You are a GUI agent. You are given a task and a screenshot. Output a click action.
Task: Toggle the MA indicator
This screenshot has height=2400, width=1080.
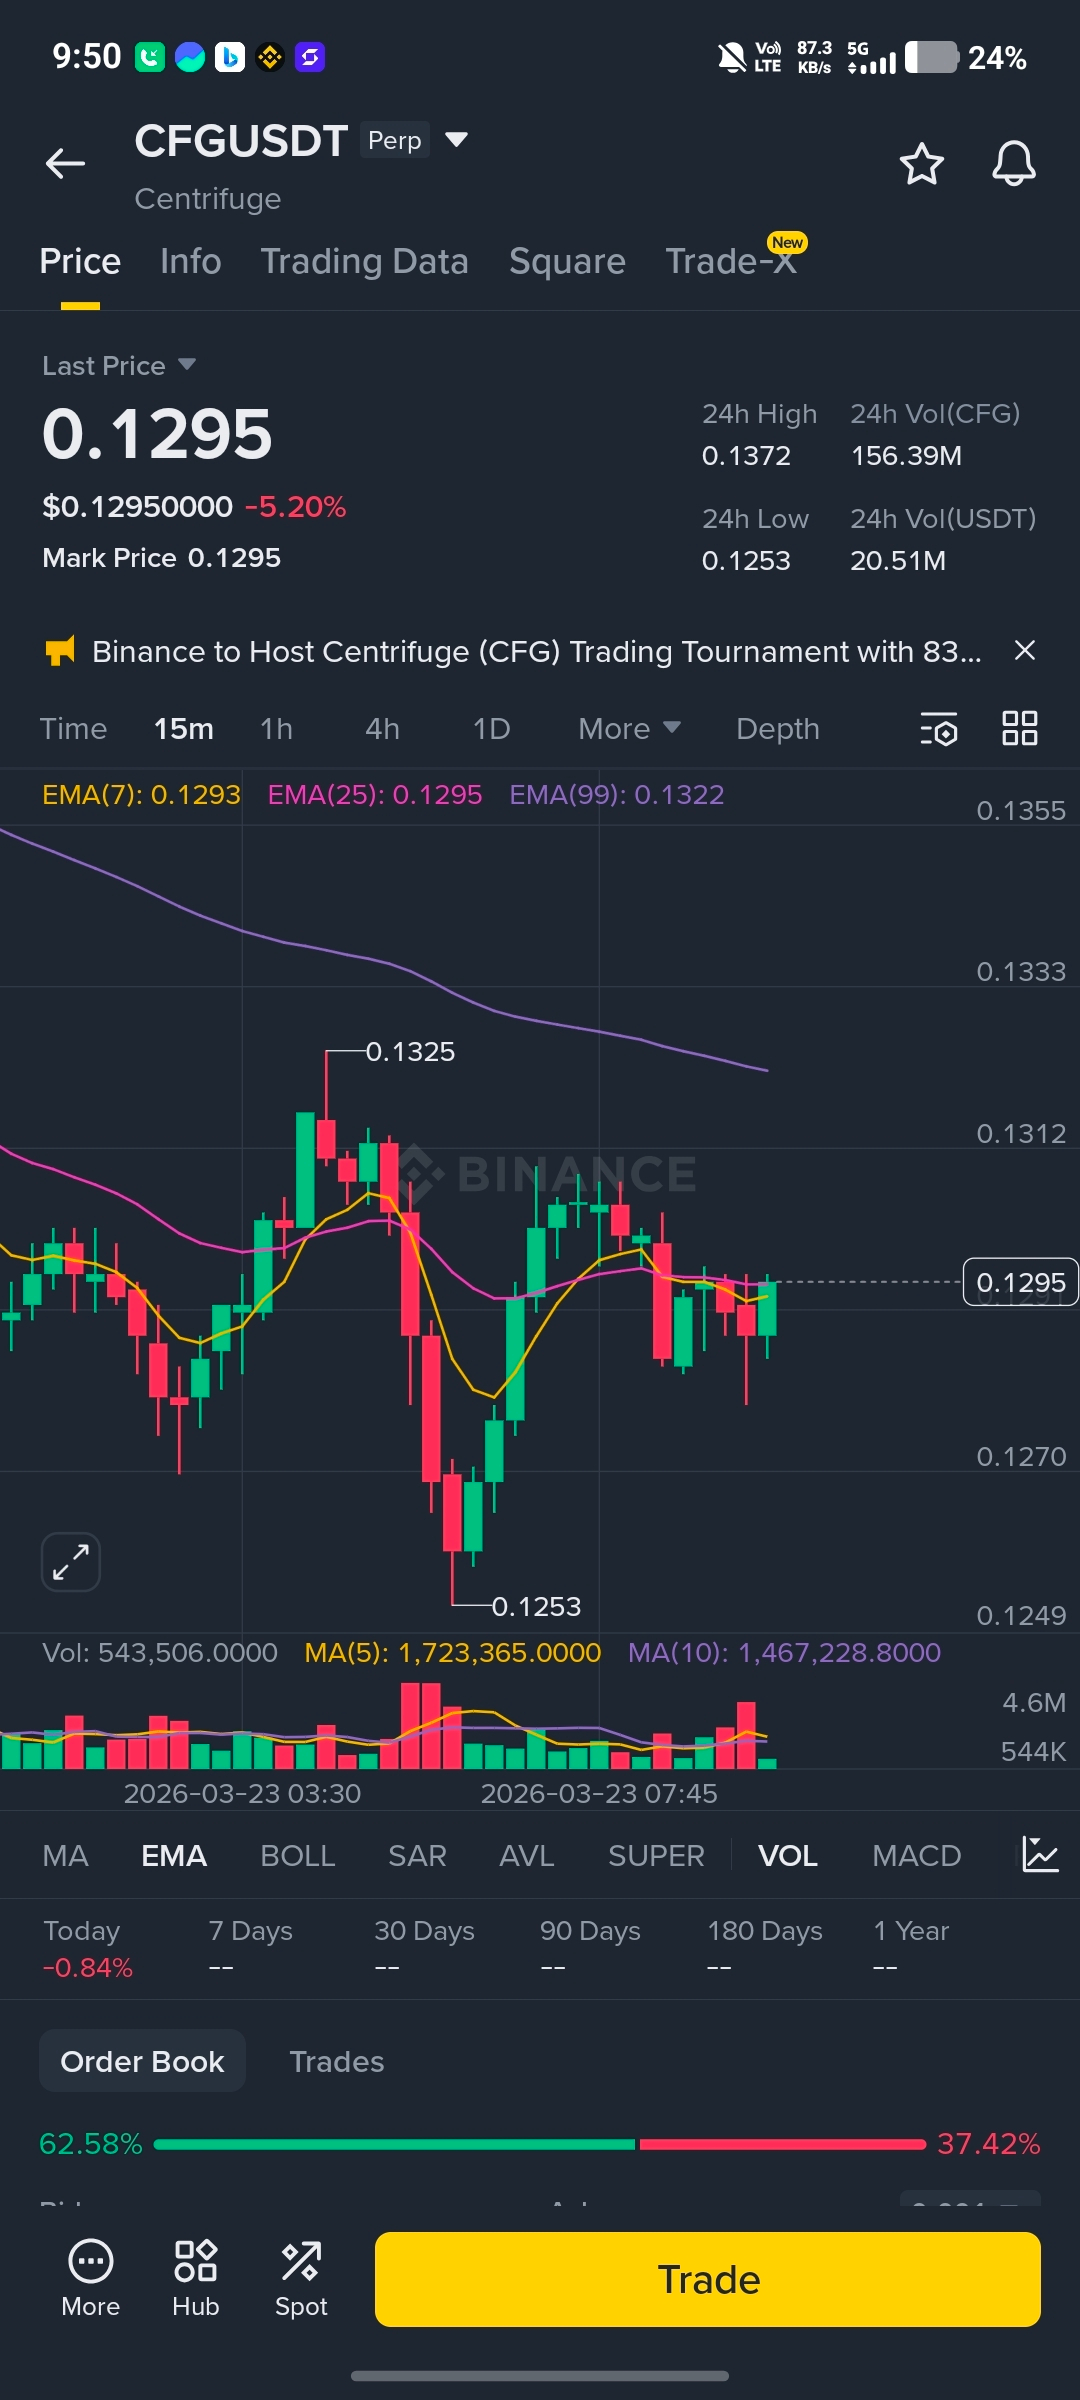click(66, 1856)
